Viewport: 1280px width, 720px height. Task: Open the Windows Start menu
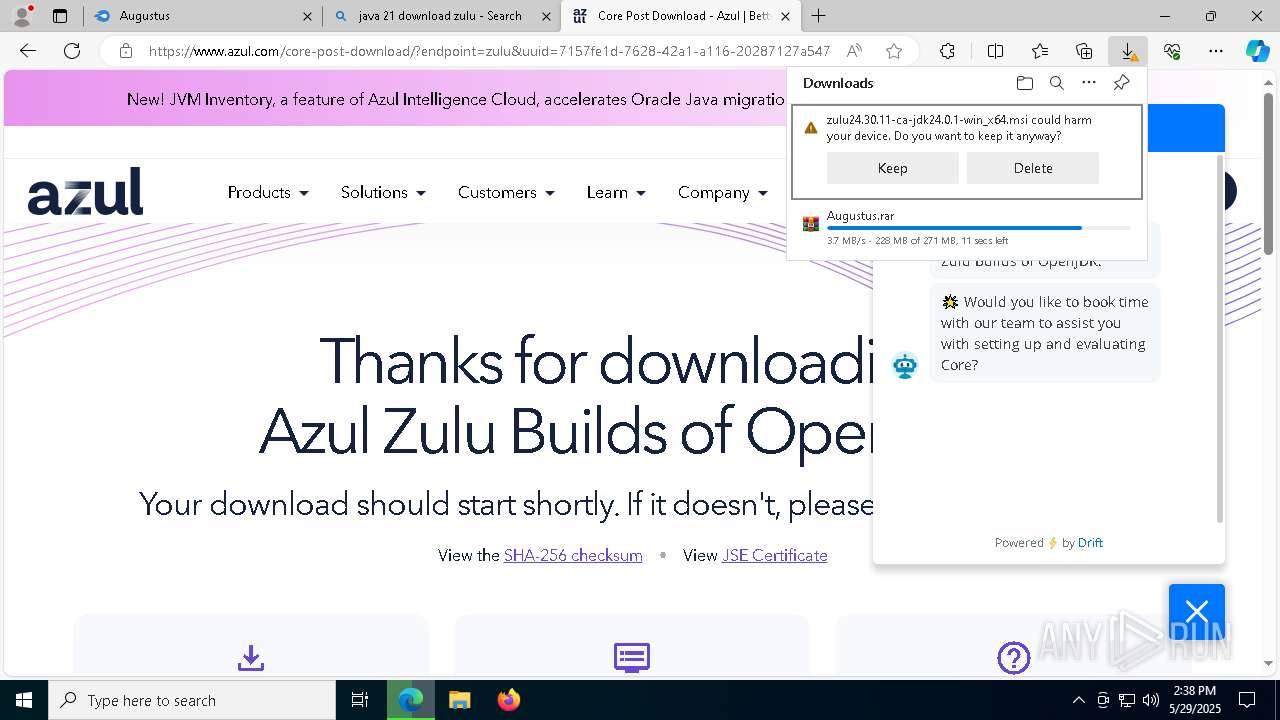(x=23, y=700)
